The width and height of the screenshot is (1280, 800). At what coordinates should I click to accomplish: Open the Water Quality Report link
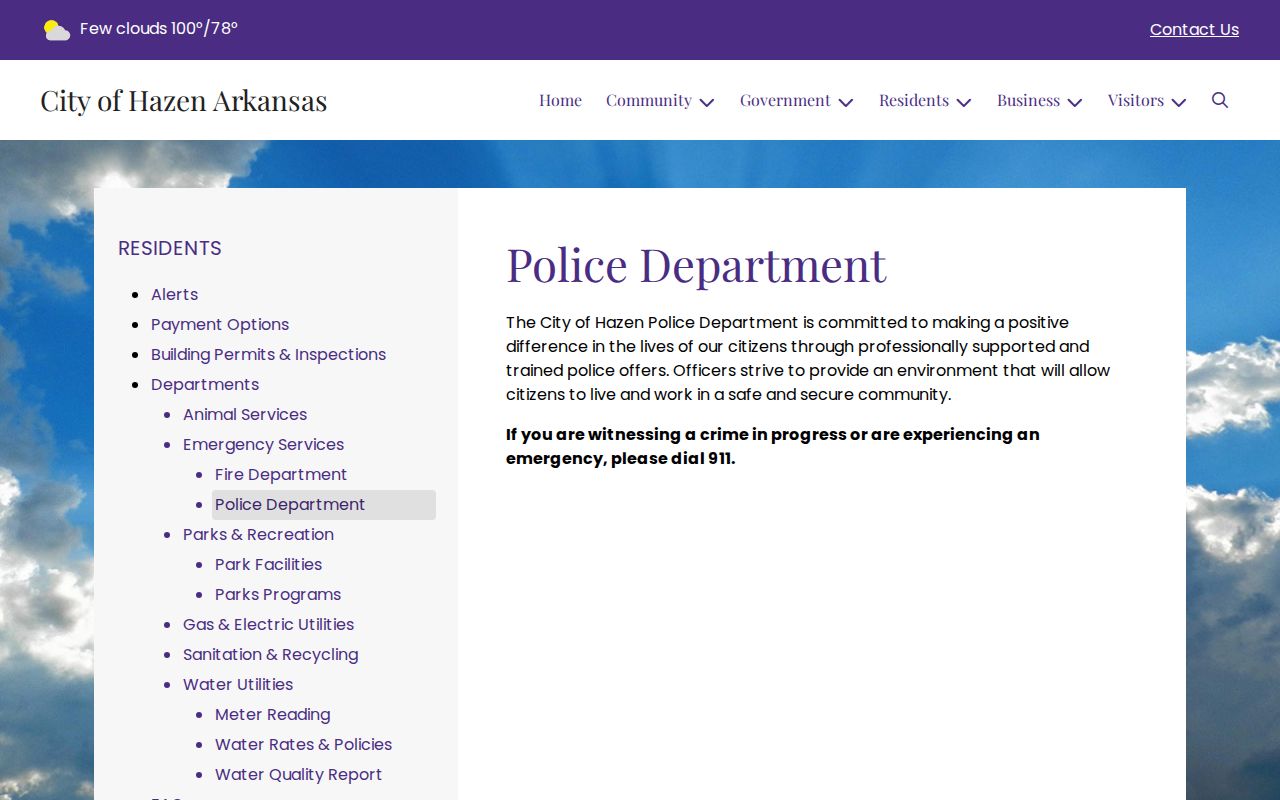pyautogui.click(x=298, y=774)
